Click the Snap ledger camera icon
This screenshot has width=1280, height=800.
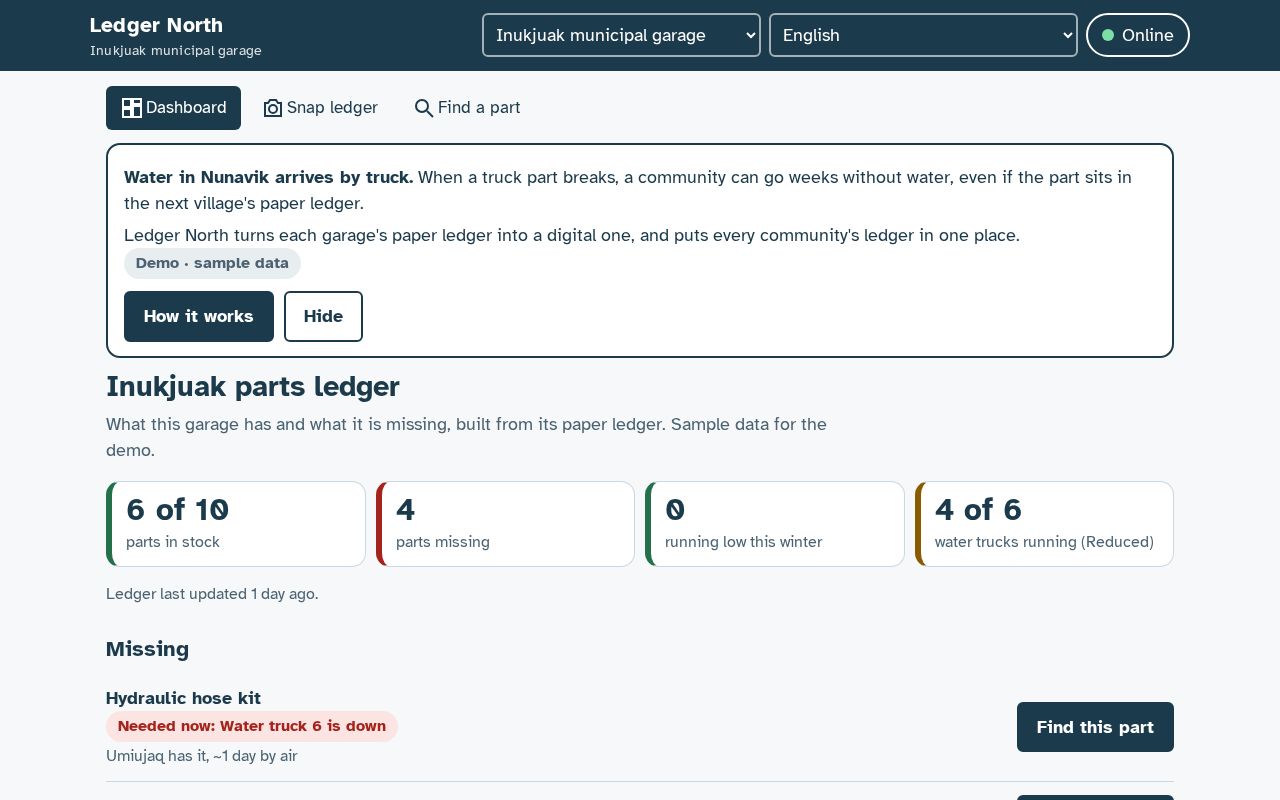(273, 108)
